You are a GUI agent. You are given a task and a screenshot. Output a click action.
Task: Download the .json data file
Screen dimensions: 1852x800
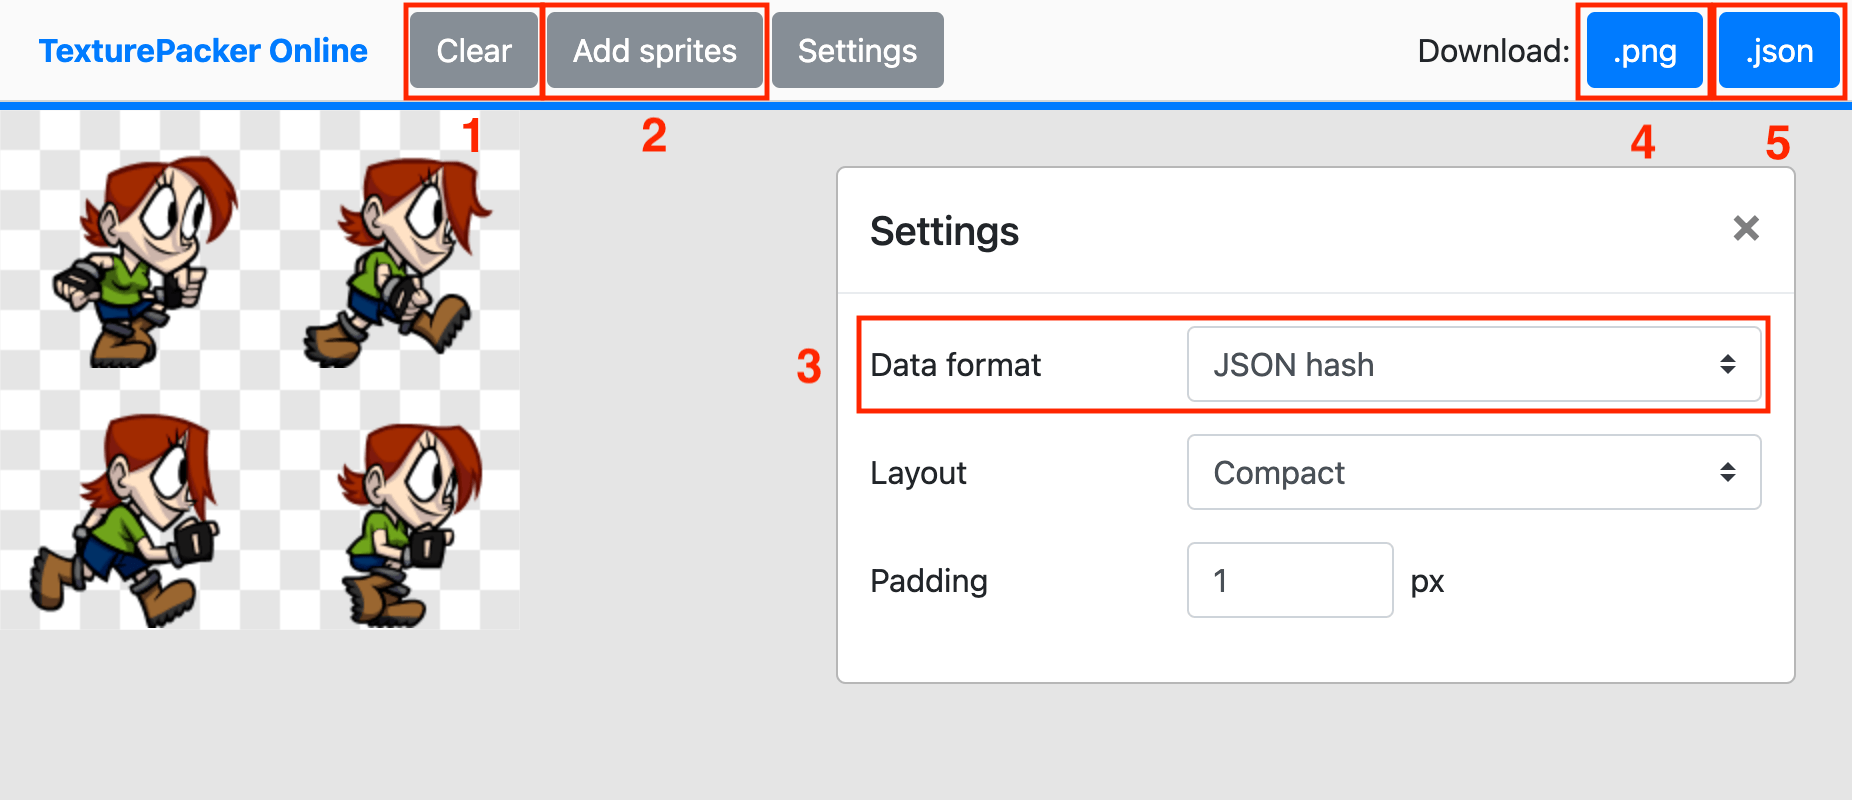1779,51
